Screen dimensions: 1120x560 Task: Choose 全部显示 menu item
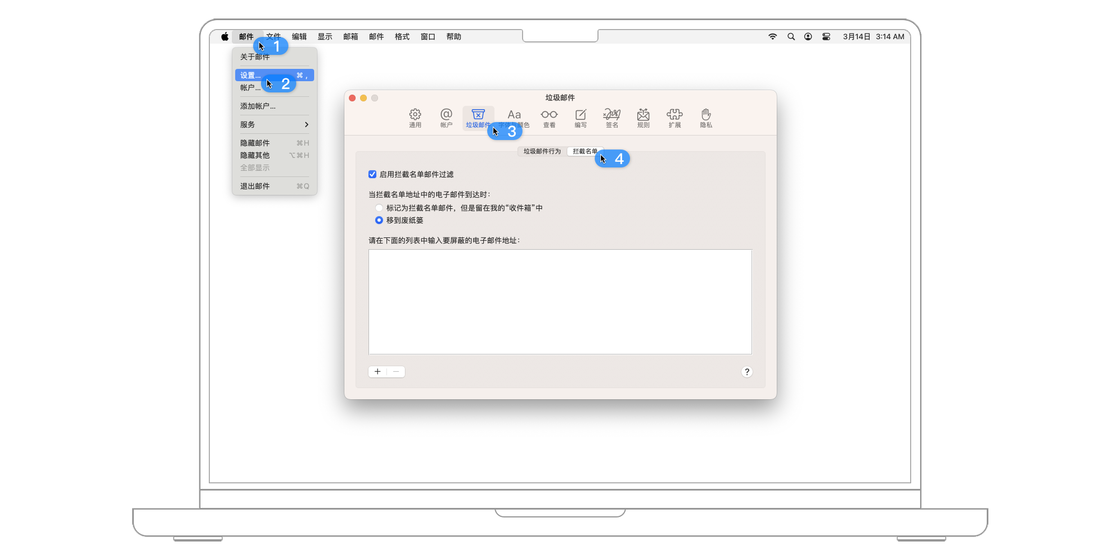click(x=274, y=167)
